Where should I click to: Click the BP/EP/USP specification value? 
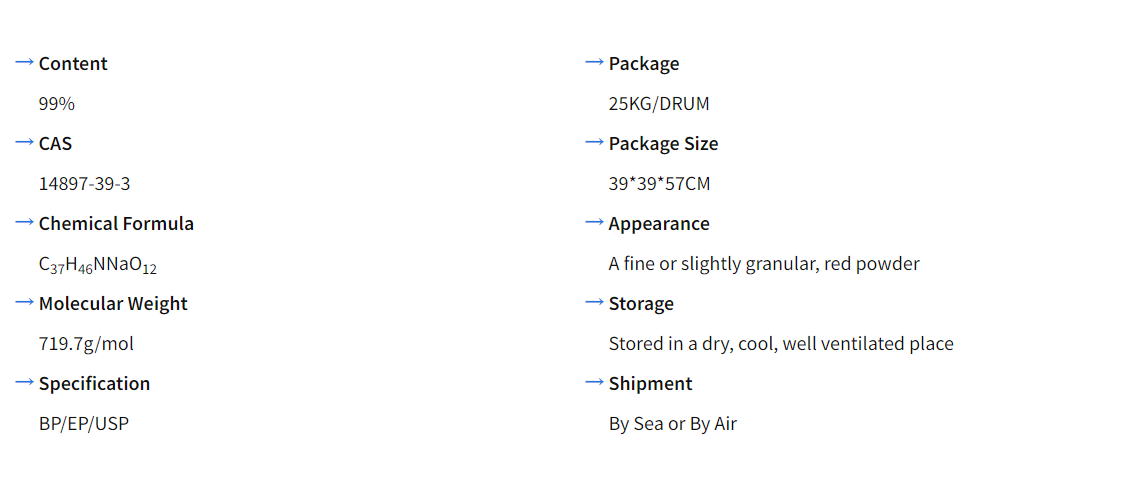click(x=84, y=424)
